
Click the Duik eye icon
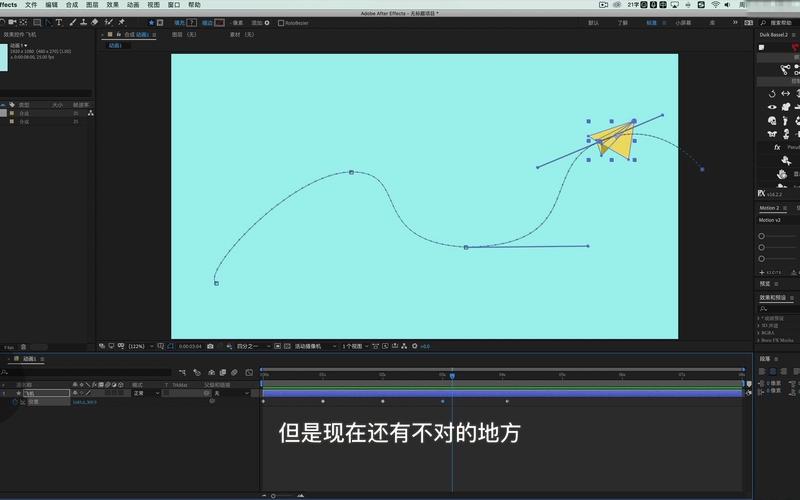772,107
